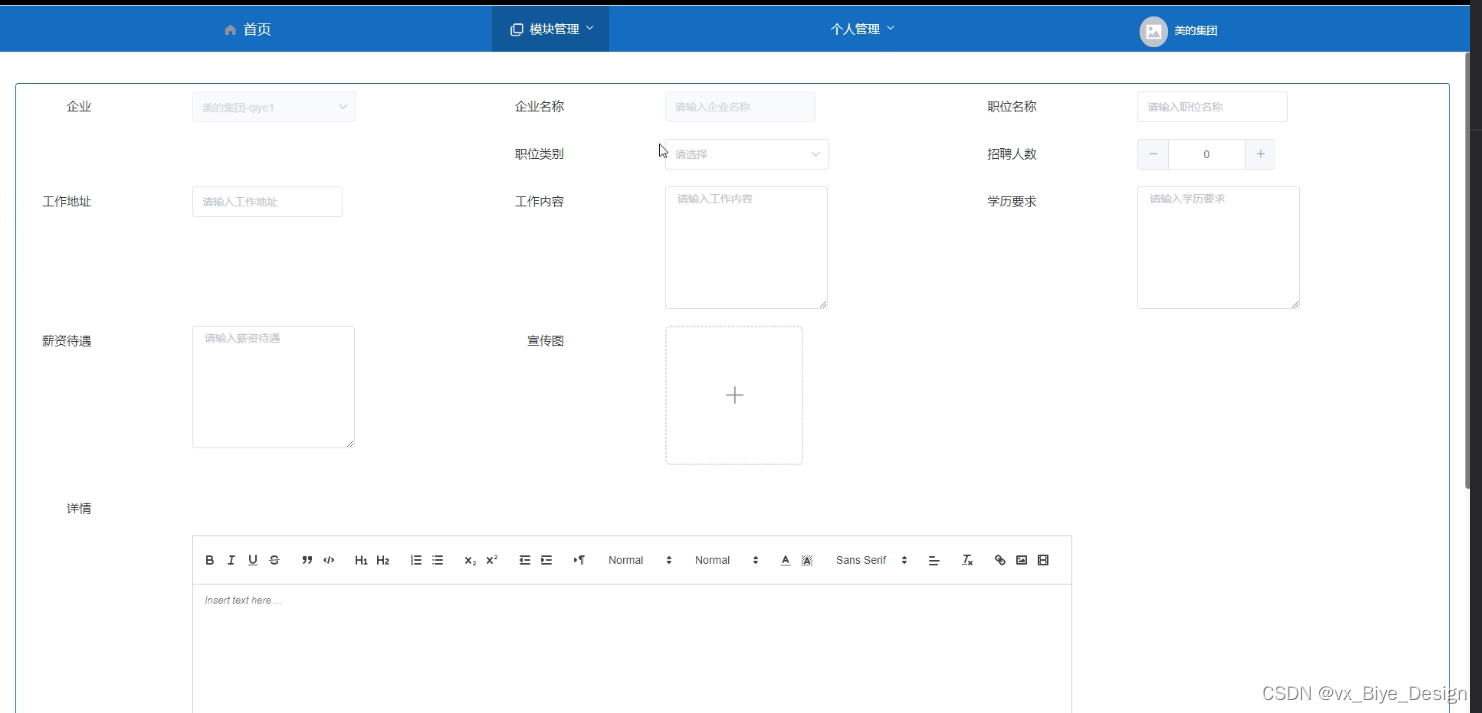1482x713 pixels.
Task: Expand the 模块管理 menu chevron
Action: [590, 28]
